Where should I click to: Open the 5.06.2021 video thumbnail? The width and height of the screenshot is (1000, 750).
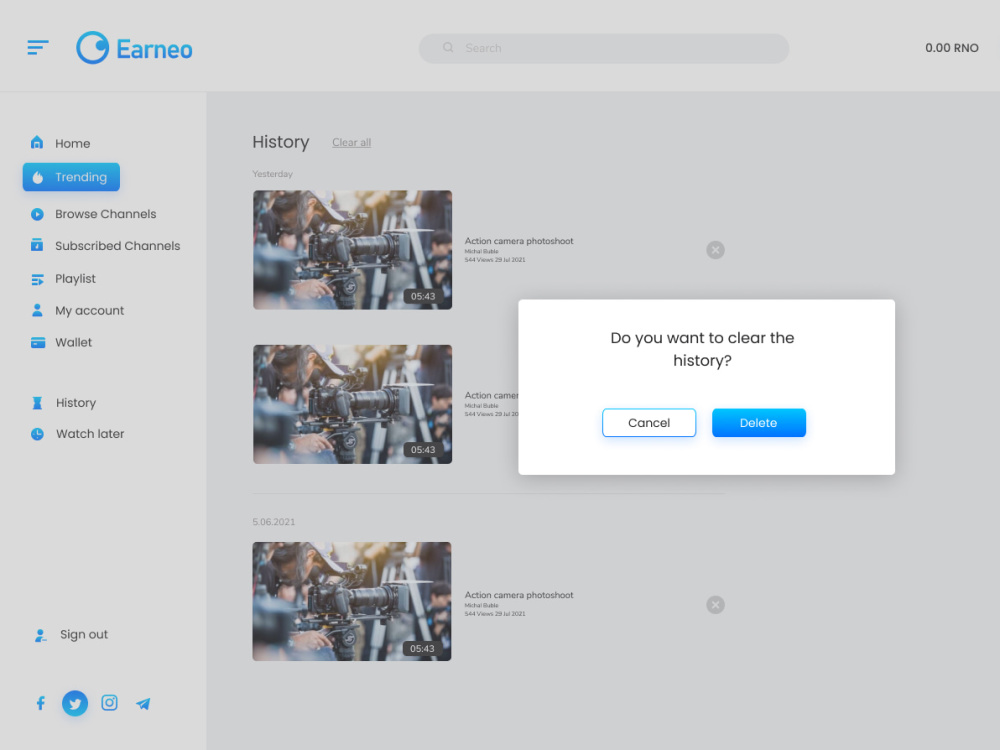351,601
